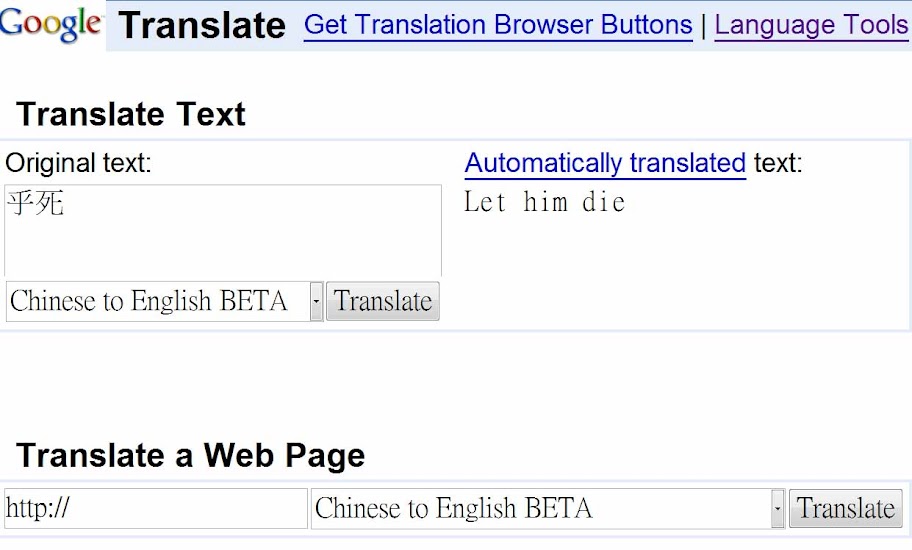Click the Chinese characters in the original text
The image size is (912, 550).
[x=36, y=204]
